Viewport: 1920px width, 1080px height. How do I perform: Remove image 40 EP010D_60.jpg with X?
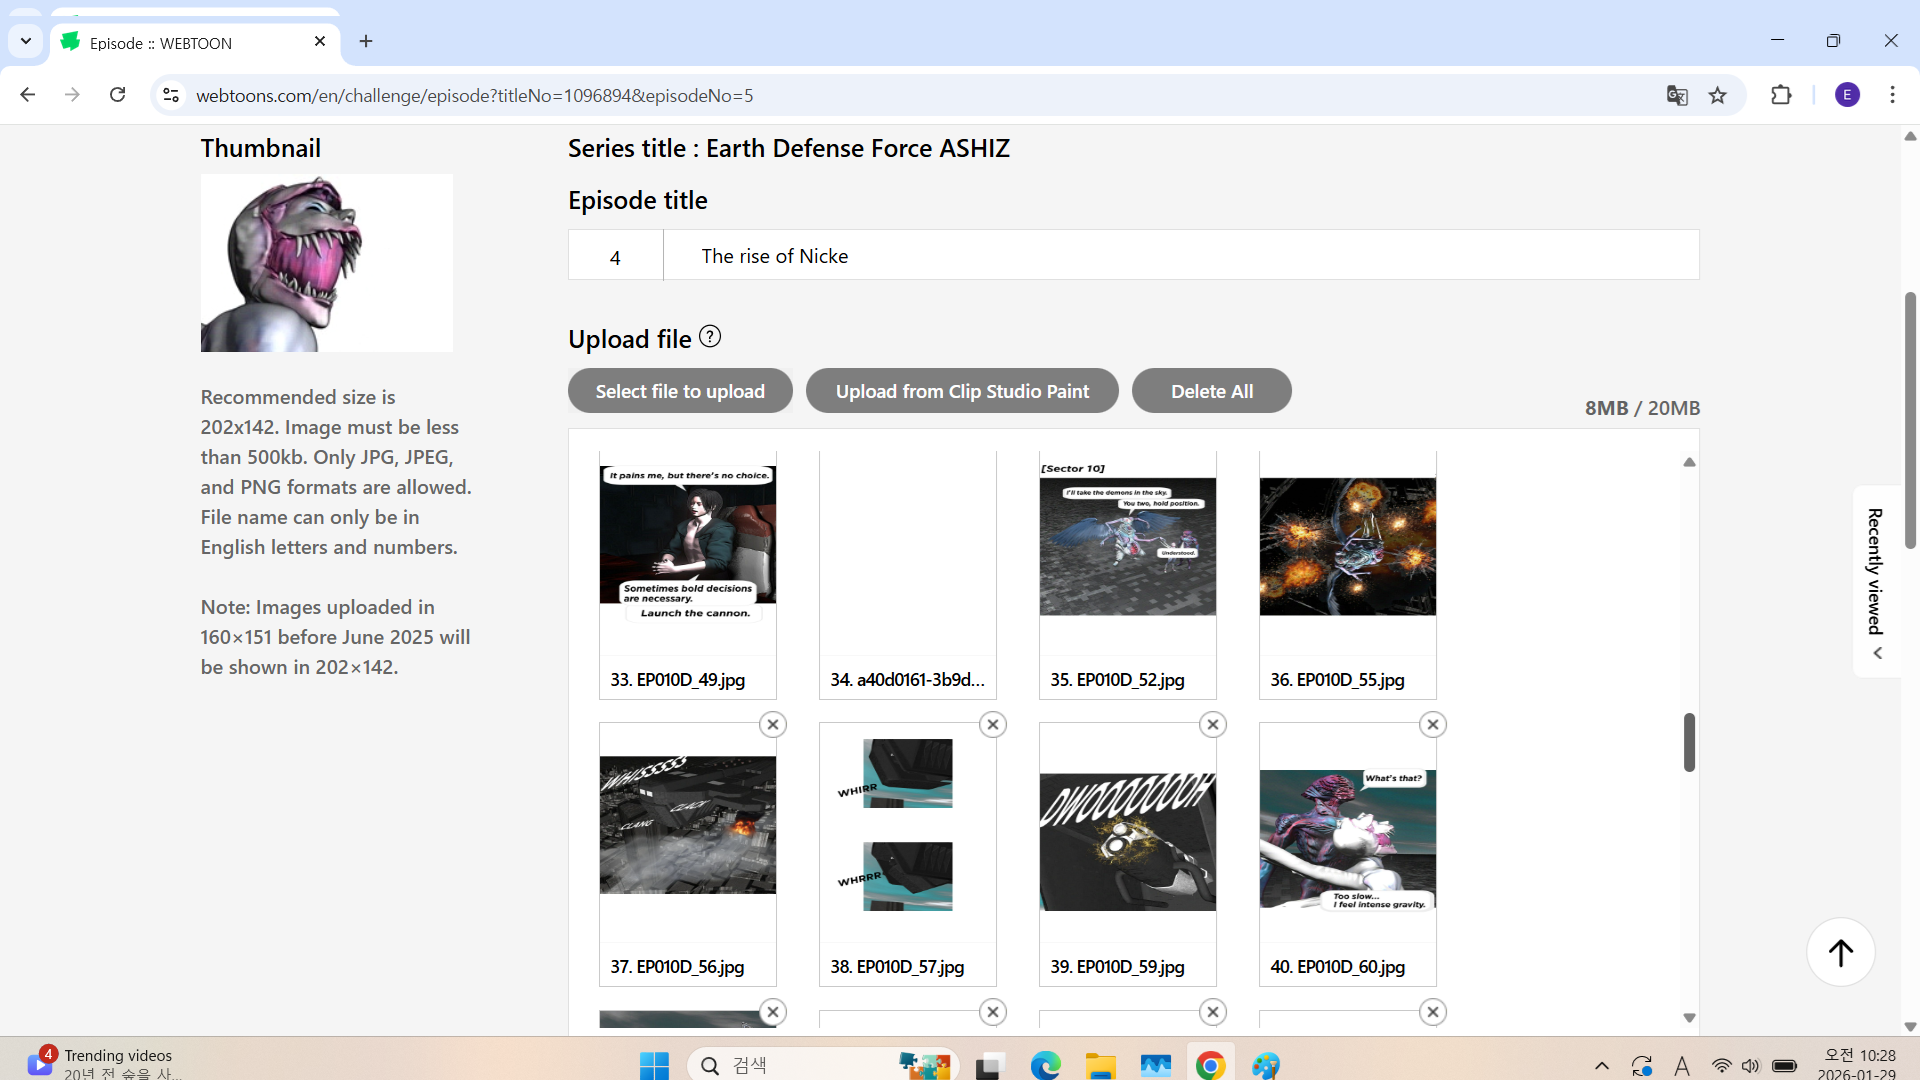(x=1433, y=725)
